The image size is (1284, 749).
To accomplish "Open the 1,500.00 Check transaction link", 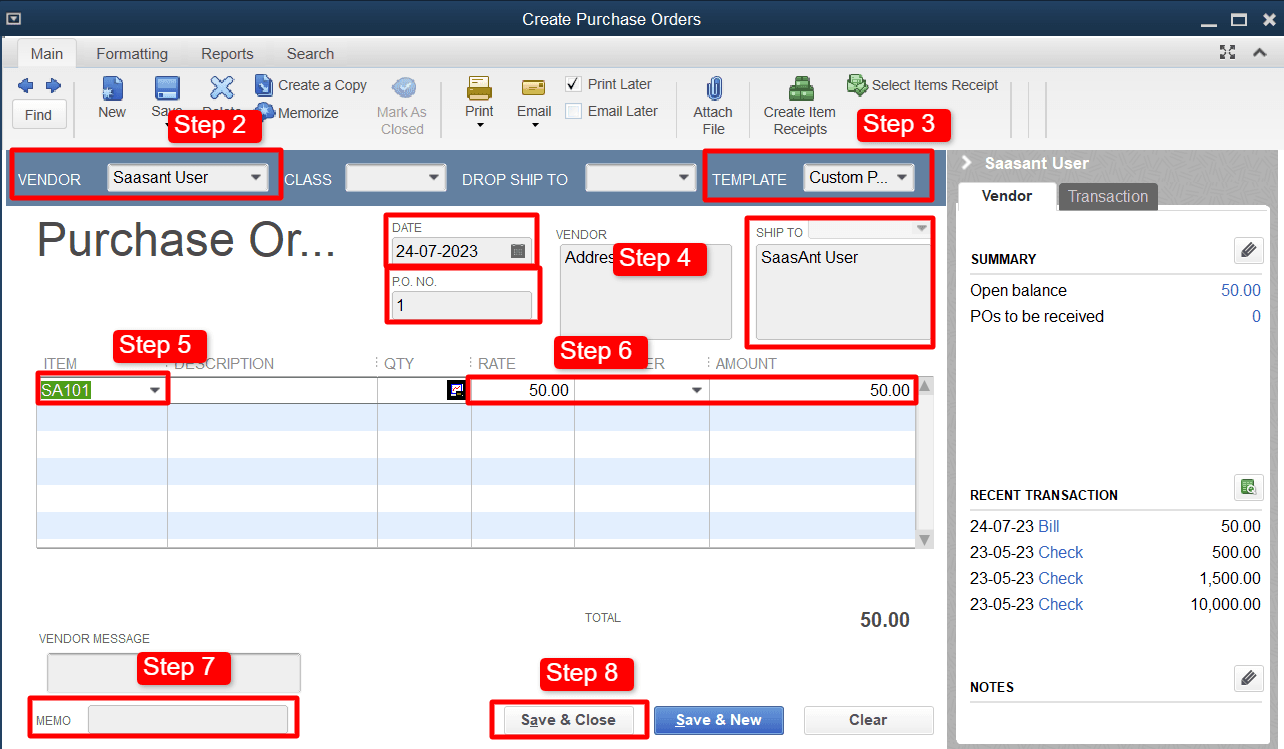I will point(1061,578).
